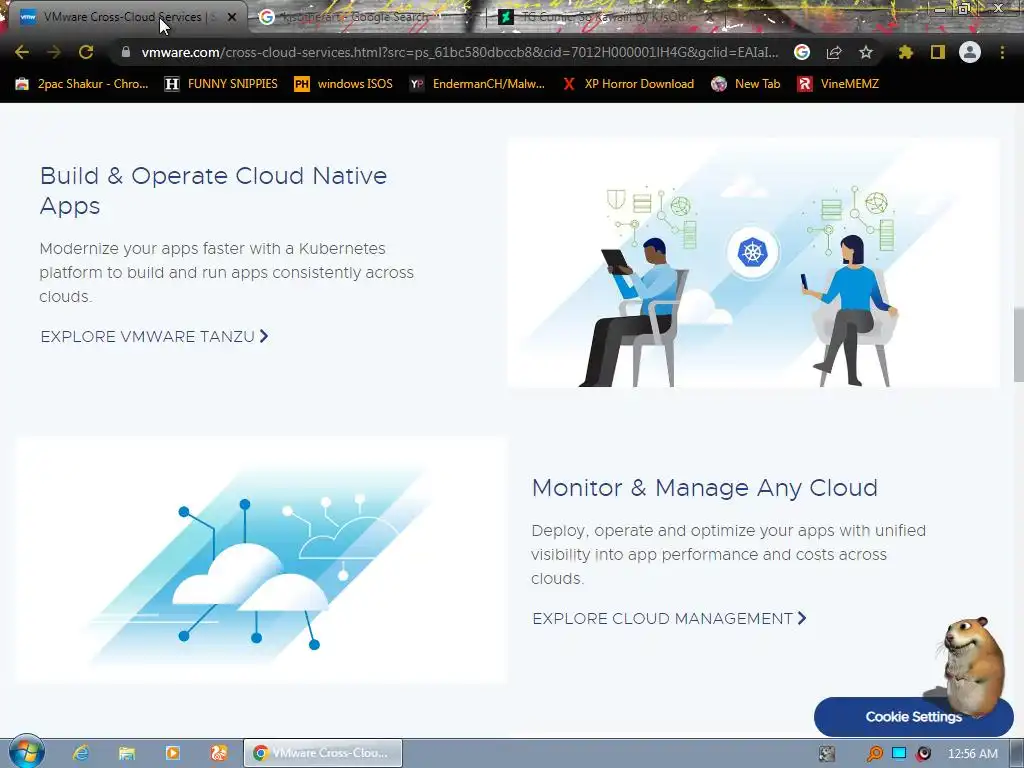The width and height of the screenshot is (1024, 768).
Task: Select the VMware Cross-Clou... Chrome taskbar button
Action: point(323,753)
